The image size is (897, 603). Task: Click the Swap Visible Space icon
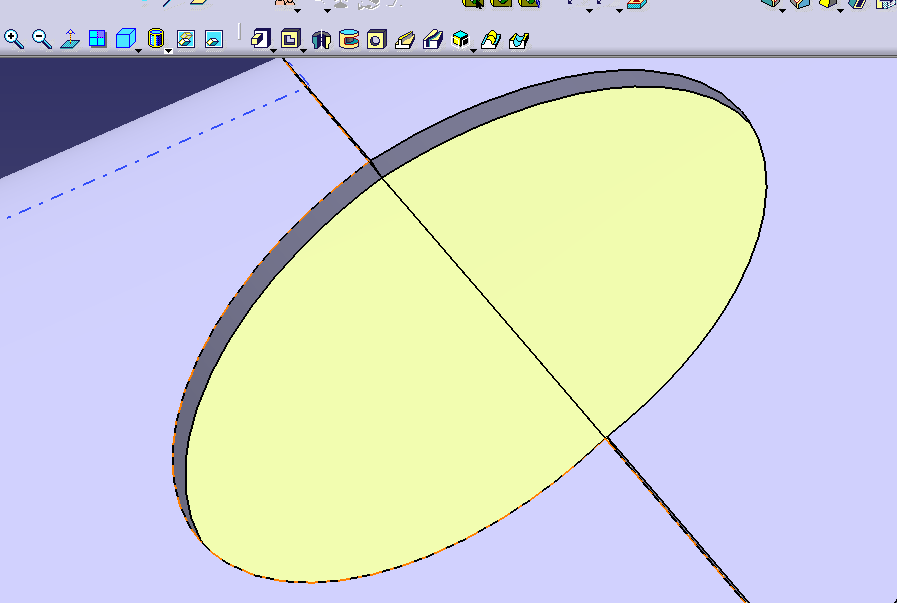pos(213,39)
